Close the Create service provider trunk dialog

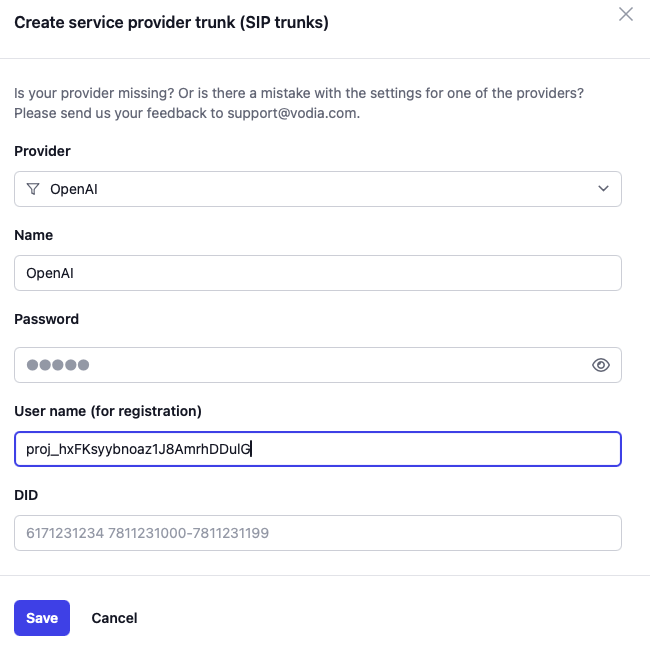pyautogui.click(x=626, y=14)
